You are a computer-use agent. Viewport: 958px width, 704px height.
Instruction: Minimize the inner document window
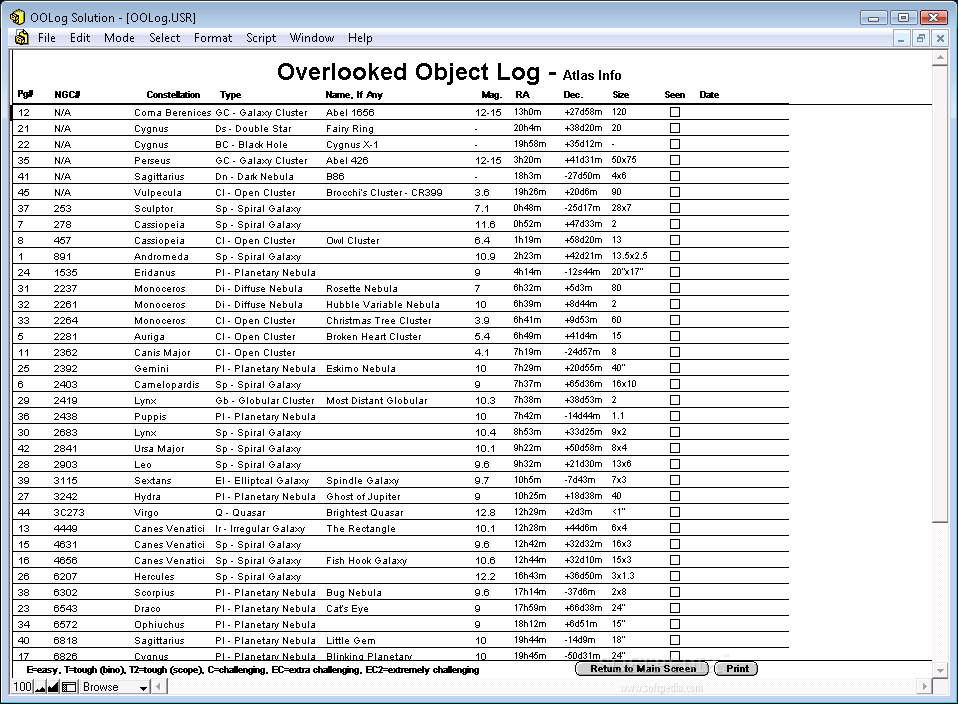coord(901,38)
